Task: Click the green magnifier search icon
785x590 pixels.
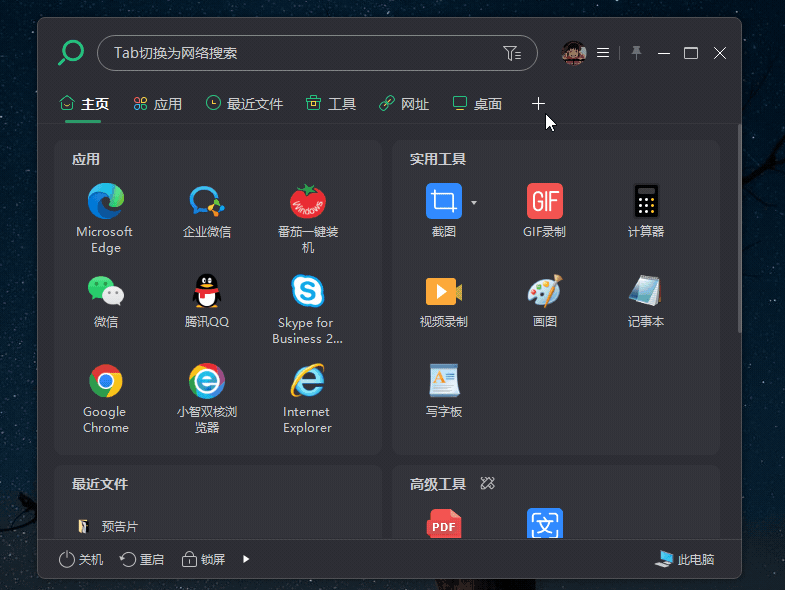Action: pos(71,53)
